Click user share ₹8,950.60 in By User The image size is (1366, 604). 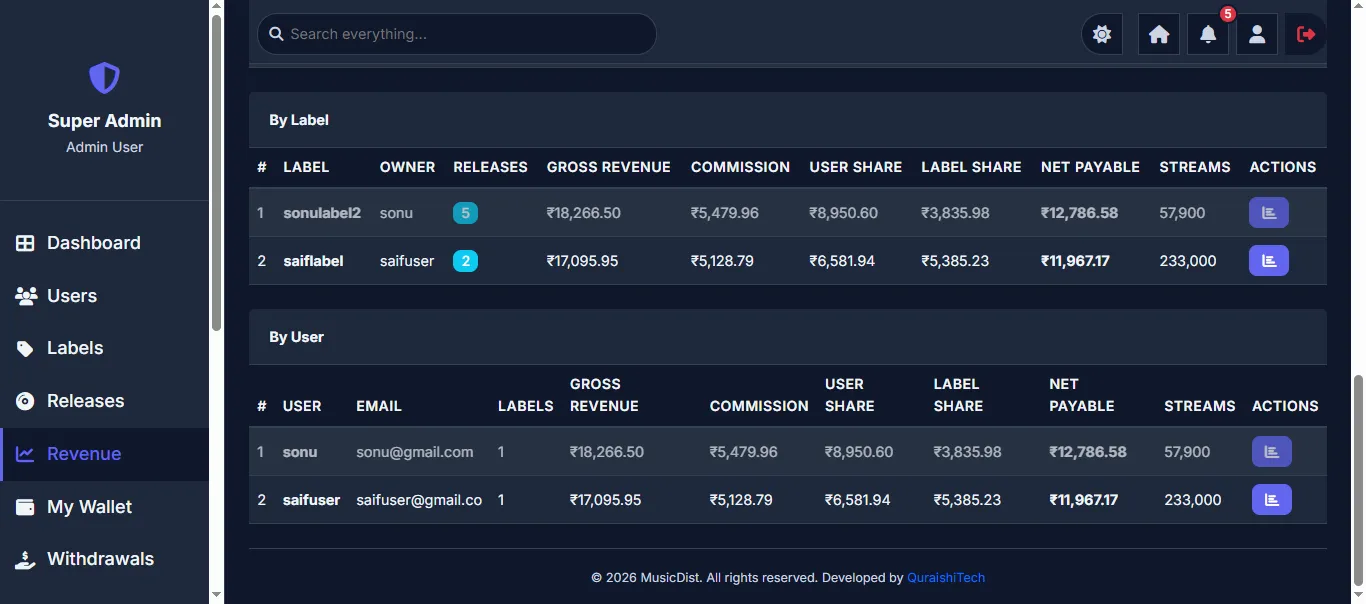point(859,452)
